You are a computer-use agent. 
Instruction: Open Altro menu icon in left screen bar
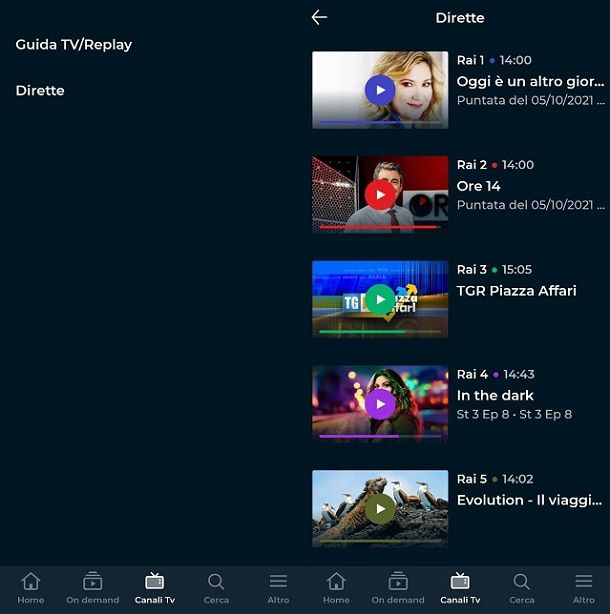click(278, 581)
